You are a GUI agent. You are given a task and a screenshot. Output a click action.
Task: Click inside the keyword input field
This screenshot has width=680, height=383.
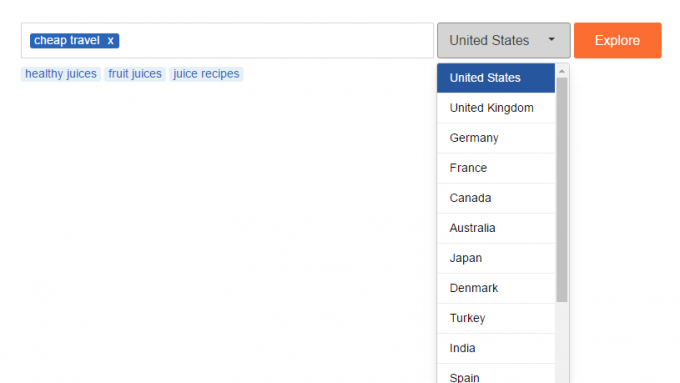pos(275,40)
